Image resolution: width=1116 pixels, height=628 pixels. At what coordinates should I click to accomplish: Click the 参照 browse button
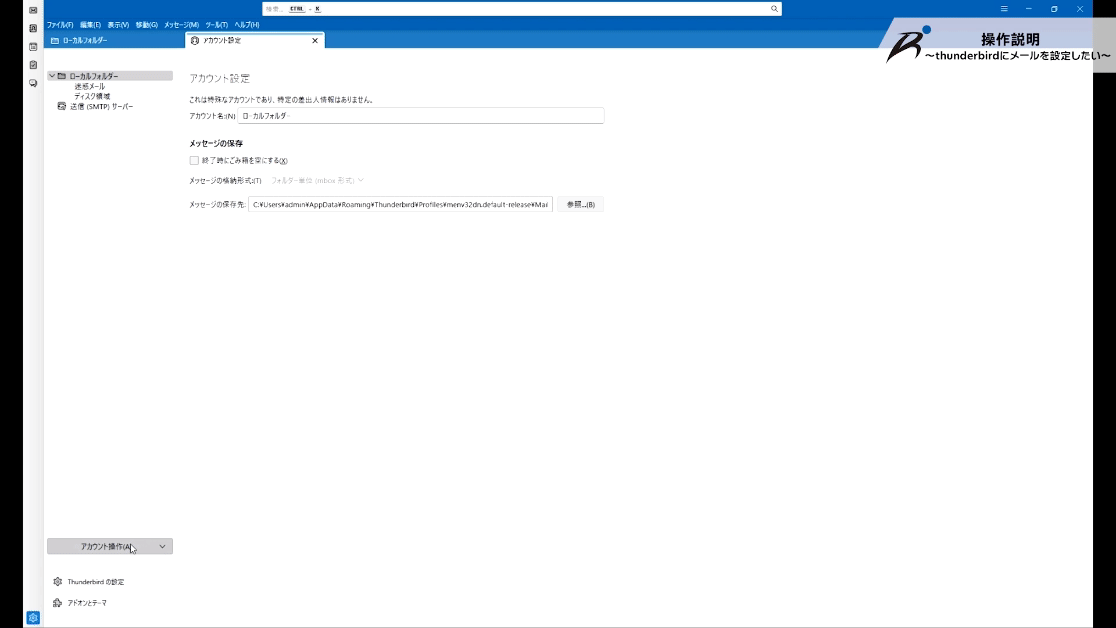point(580,204)
